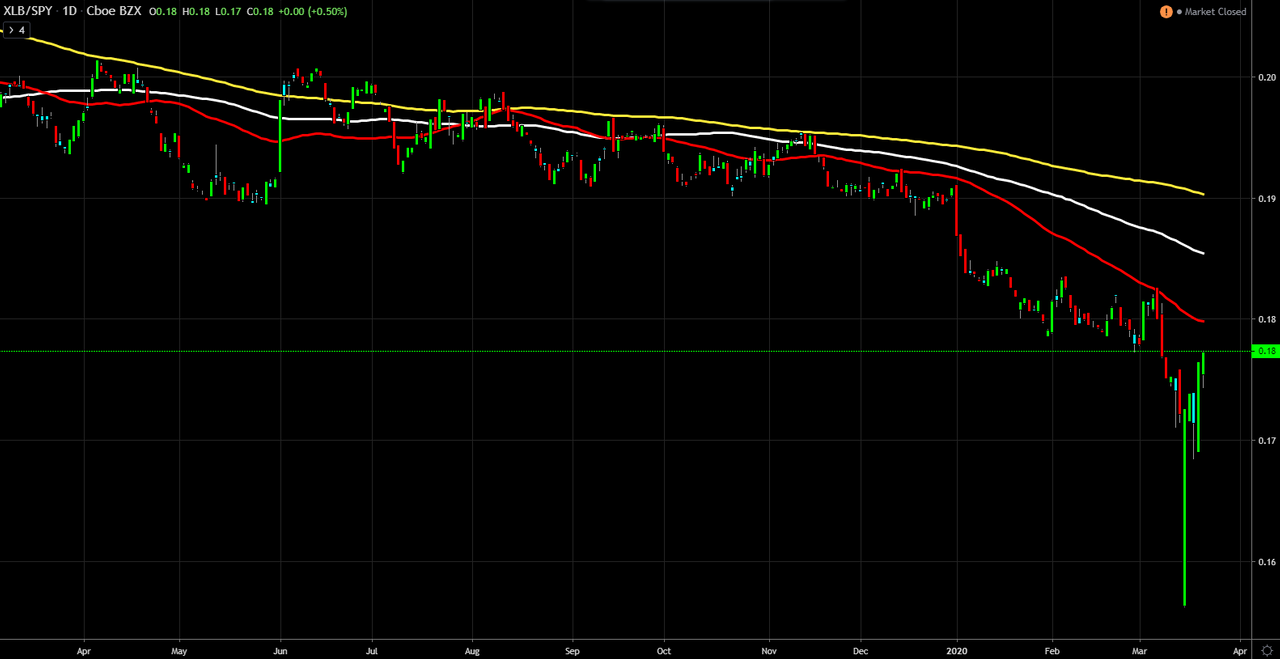Viewport: 1280px width, 659px height.
Task: Click the 2020 label on time axis
Action: coord(957,650)
